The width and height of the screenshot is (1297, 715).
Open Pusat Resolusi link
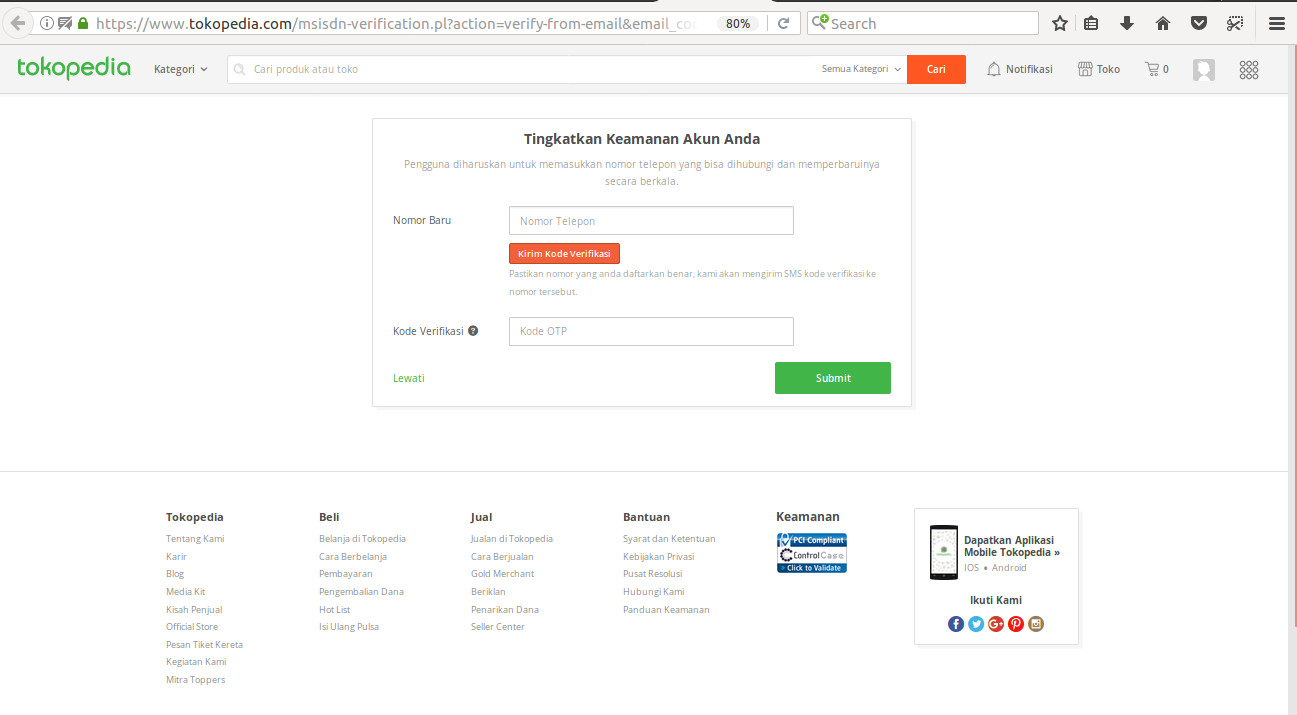(653, 574)
